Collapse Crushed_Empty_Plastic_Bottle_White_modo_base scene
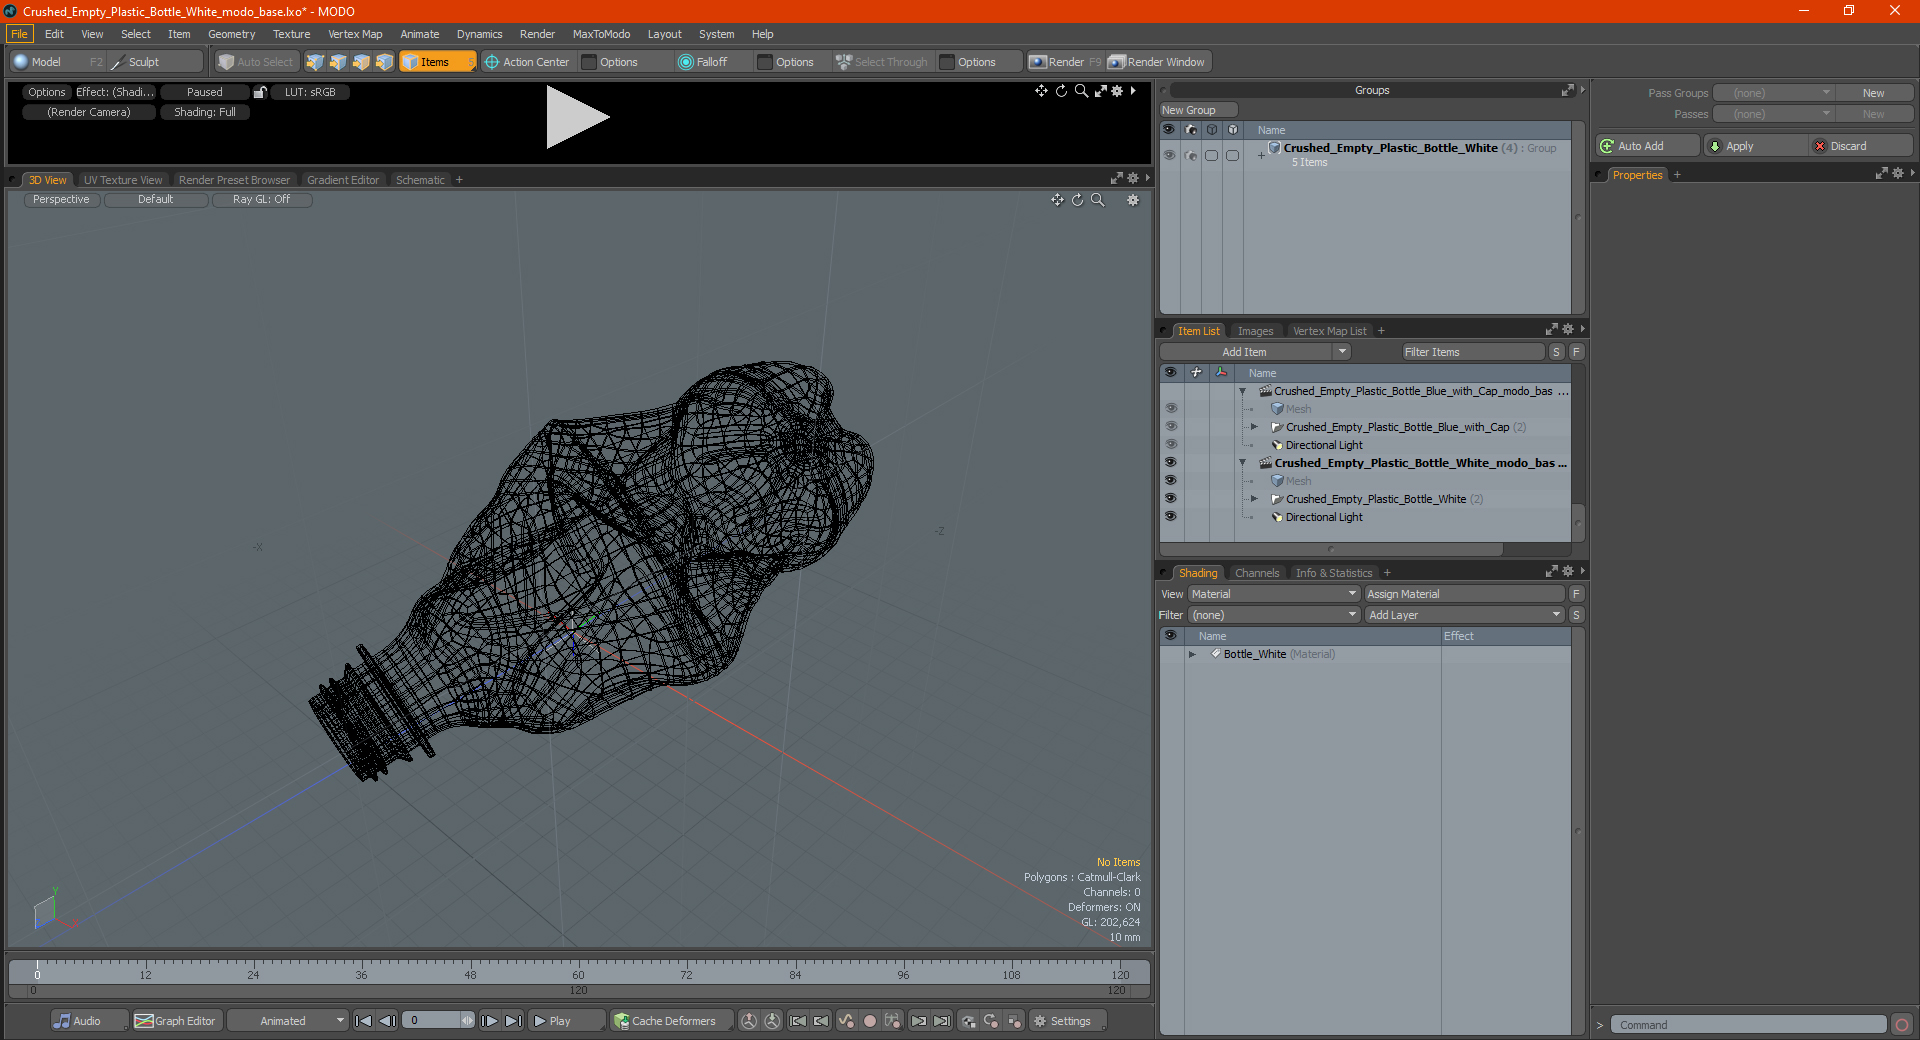The height and width of the screenshot is (1040, 1920). click(x=1243, y=463)
